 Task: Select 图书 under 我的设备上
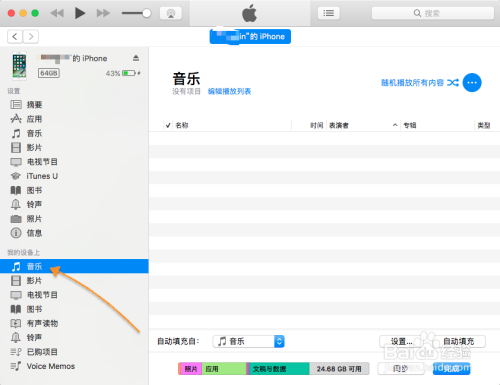74,309
